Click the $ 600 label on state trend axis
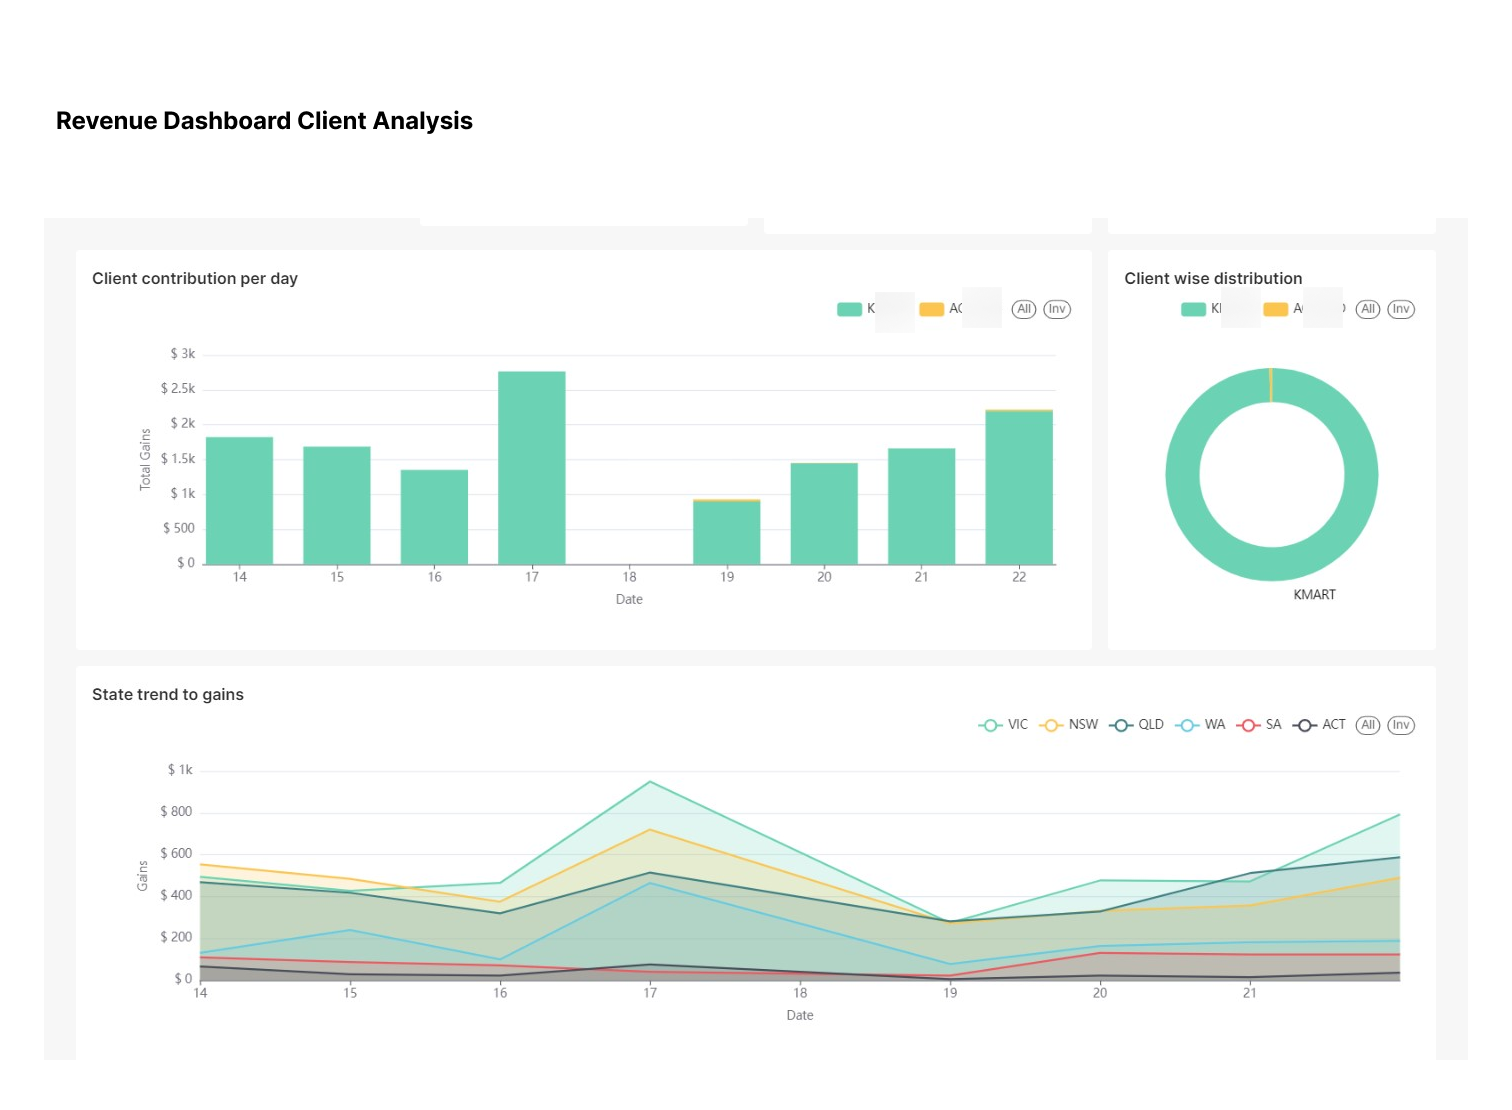The width and height of the screenshot is (1512, 1110). click(176, 854)
